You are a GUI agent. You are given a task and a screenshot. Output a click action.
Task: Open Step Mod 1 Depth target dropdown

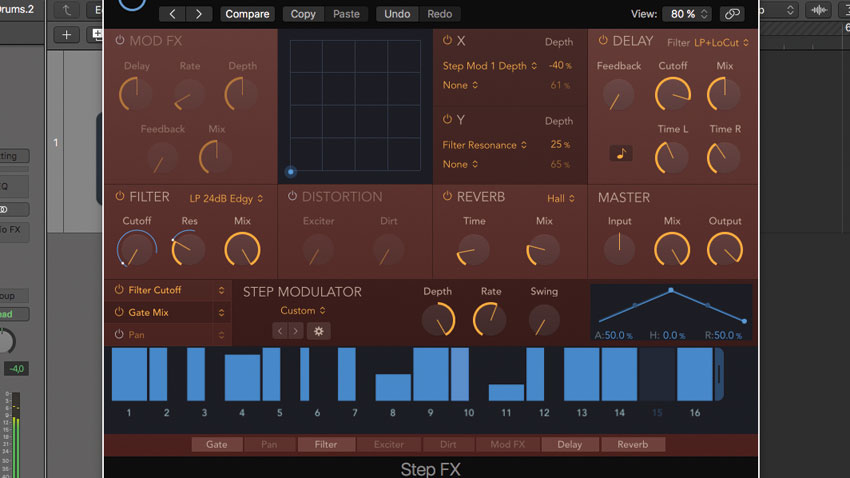[490, 66]
